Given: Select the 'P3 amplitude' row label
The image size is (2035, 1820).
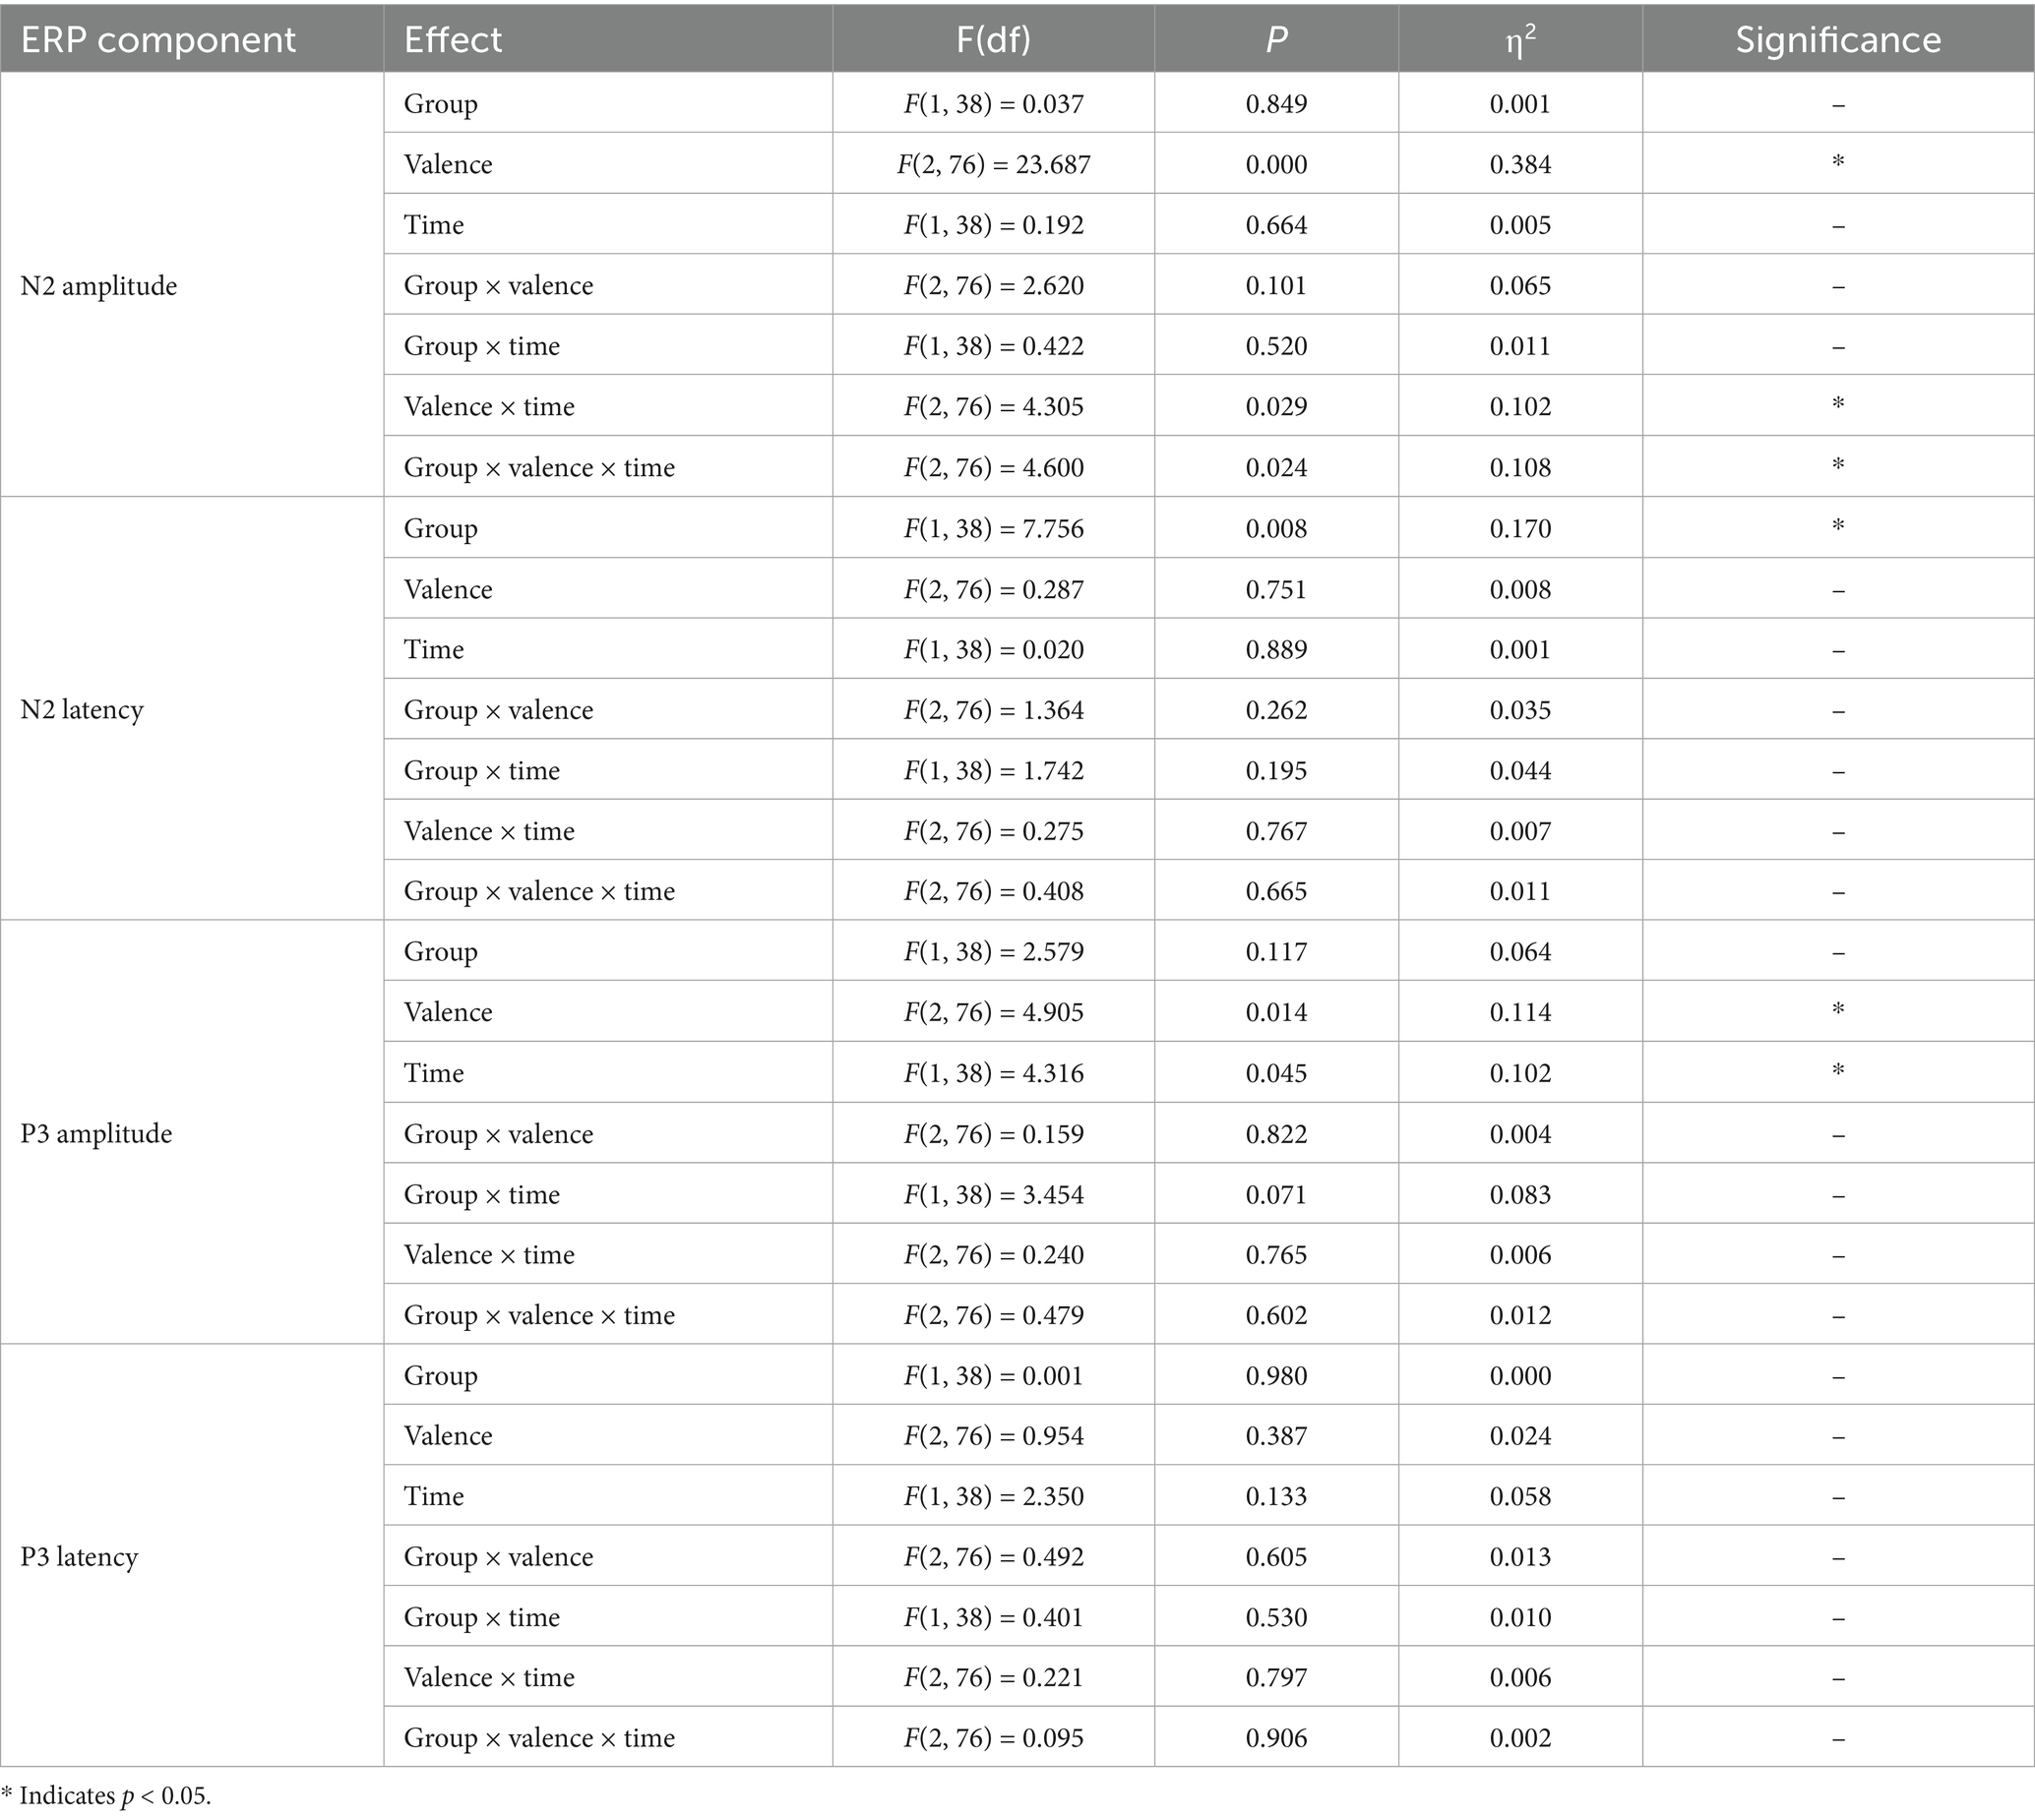Looking at the screenshot, I should [96, 1133].
